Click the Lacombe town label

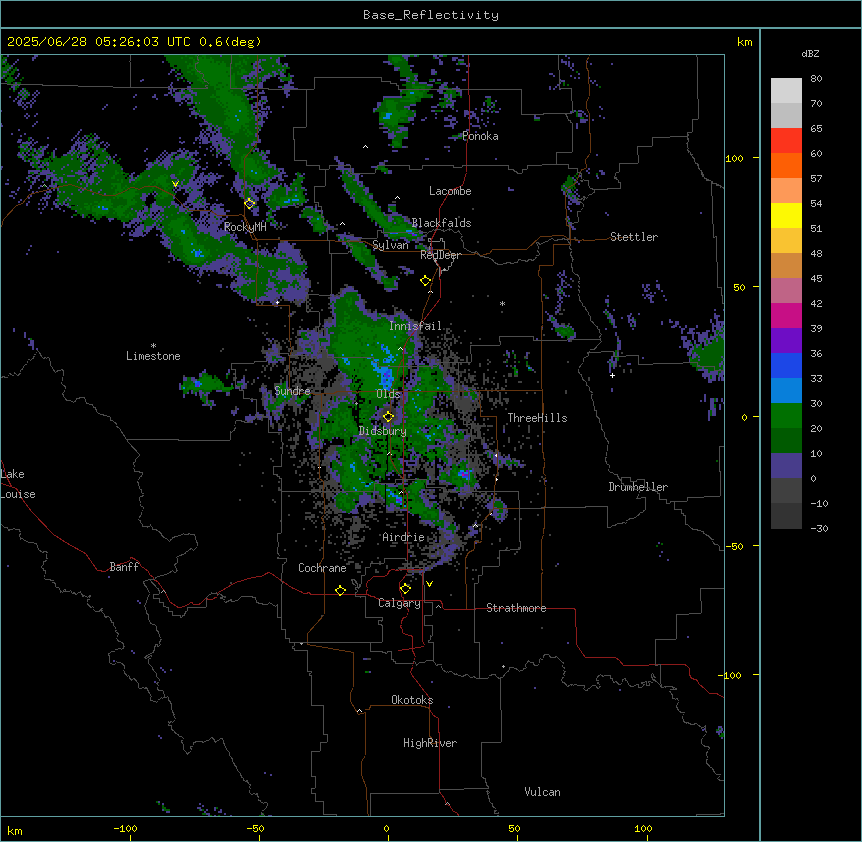click(450, 191)
